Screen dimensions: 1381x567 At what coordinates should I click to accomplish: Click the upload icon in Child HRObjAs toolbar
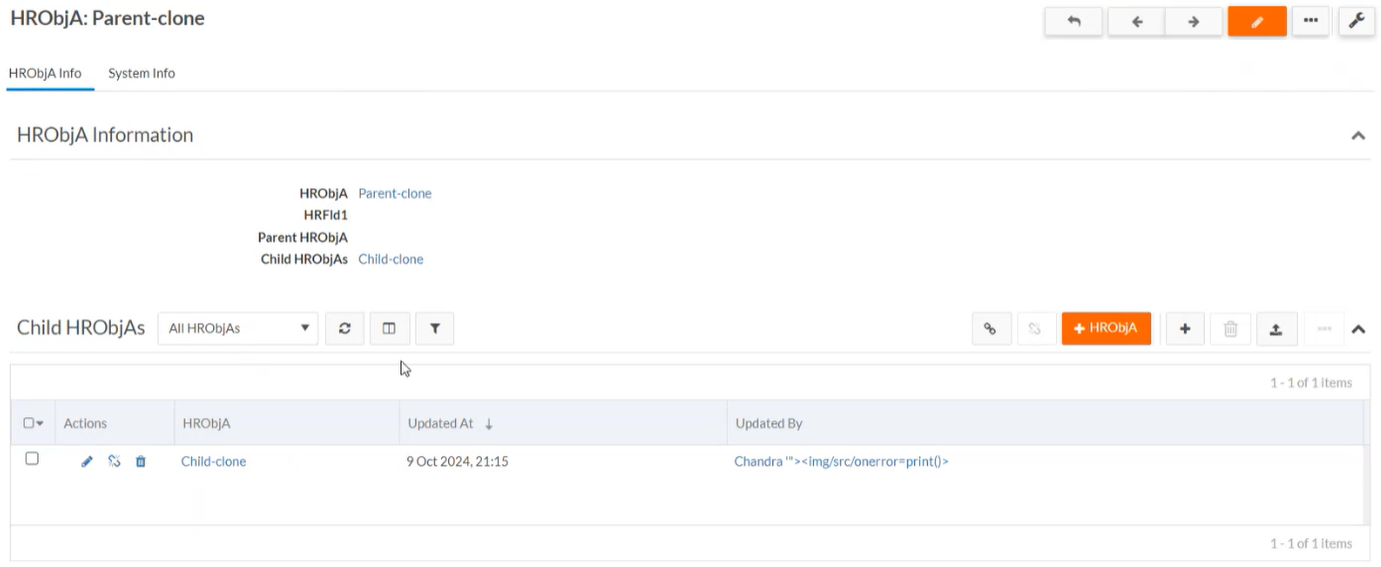click(1276, 328)
